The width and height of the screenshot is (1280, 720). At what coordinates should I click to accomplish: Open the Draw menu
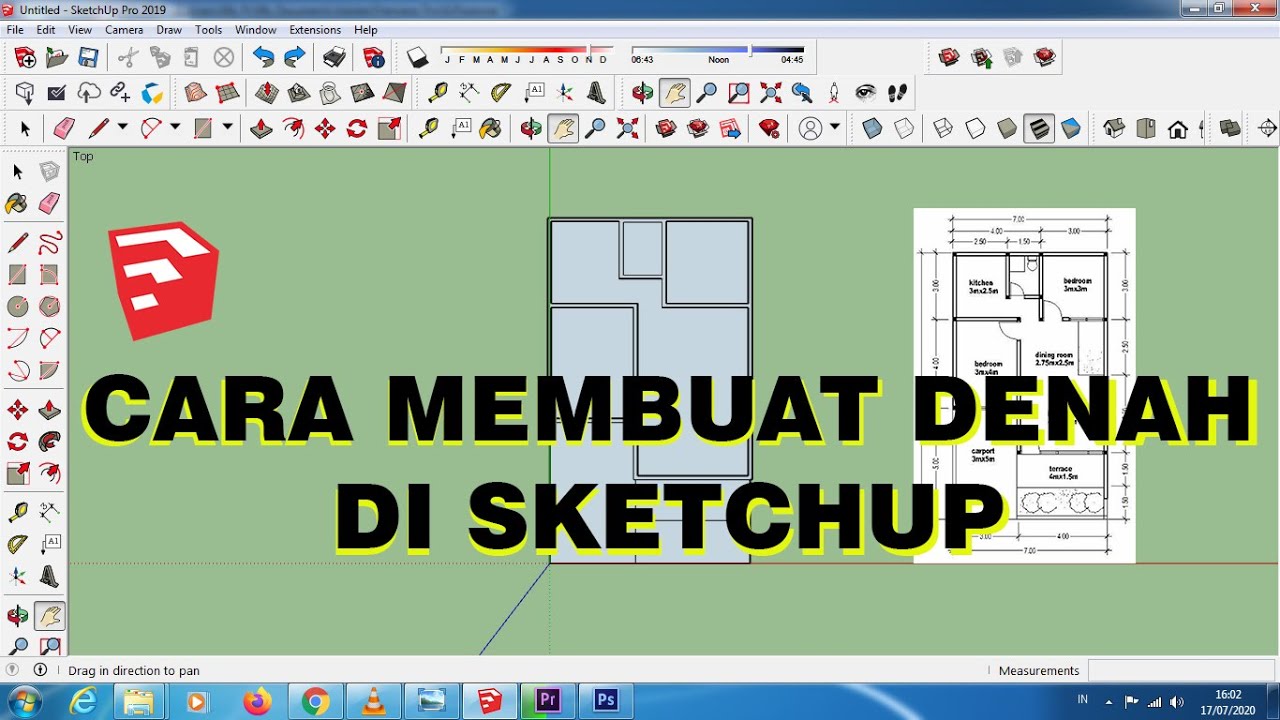[x=169, y=30]
